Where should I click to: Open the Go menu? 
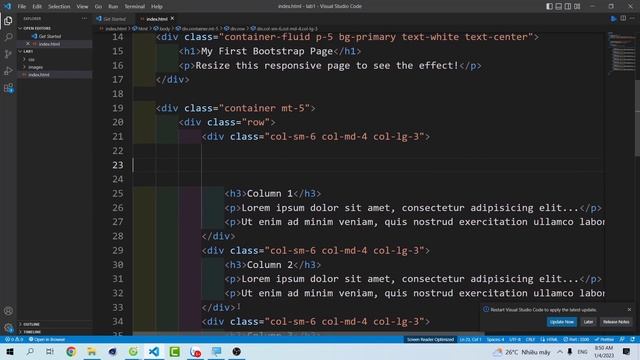pyautogui.click(x=98, y=7)
